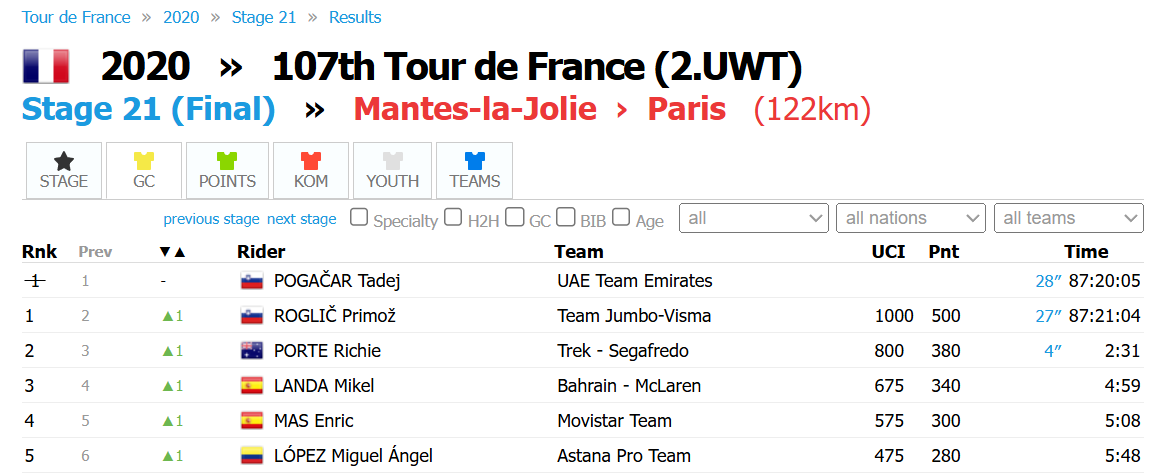The height and width of the screenshot is (476, 1172).
Task: Select the green jersey POINTS tab
Action: click(x=227, y=170)
